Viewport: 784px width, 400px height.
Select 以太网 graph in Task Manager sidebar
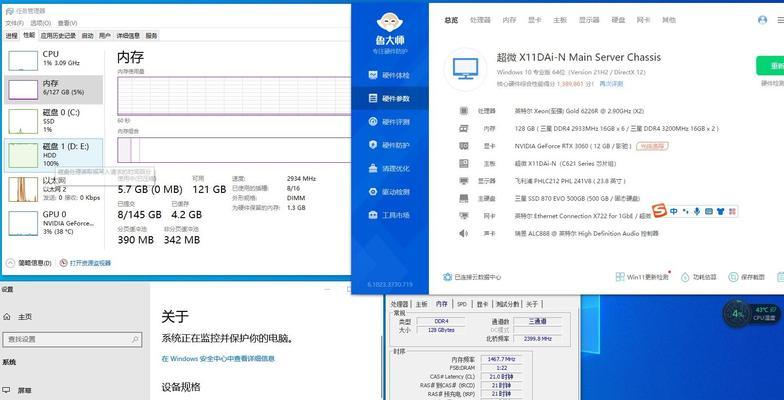[54, 189]
